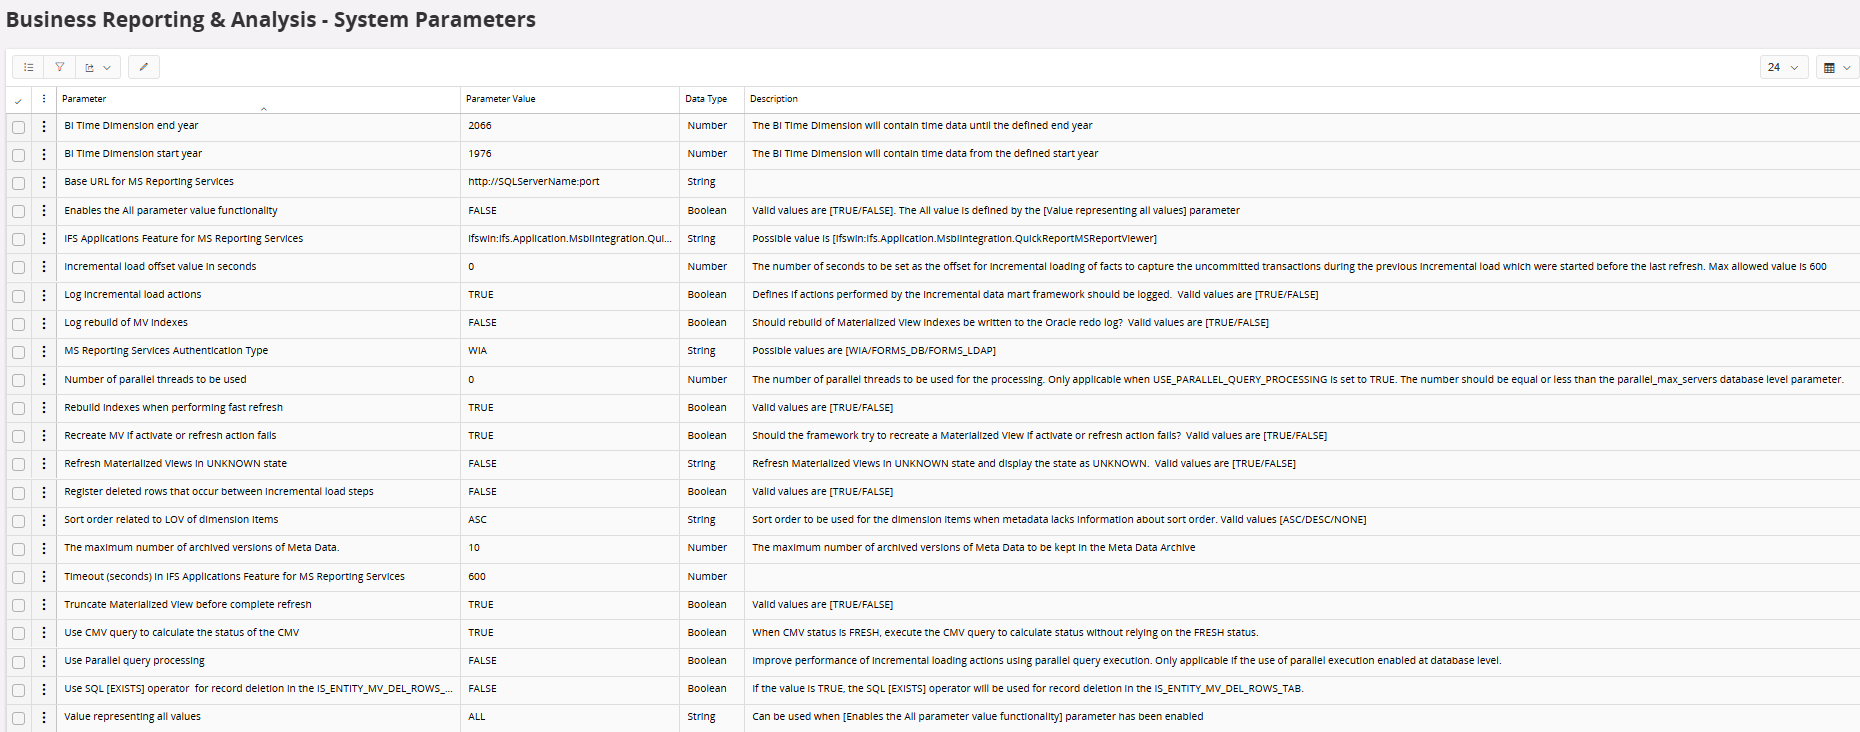Select the http://SQLServerName:port value cell
Image resolution: width=1860 pixels, height=732 pixels.
click(570, 182)
